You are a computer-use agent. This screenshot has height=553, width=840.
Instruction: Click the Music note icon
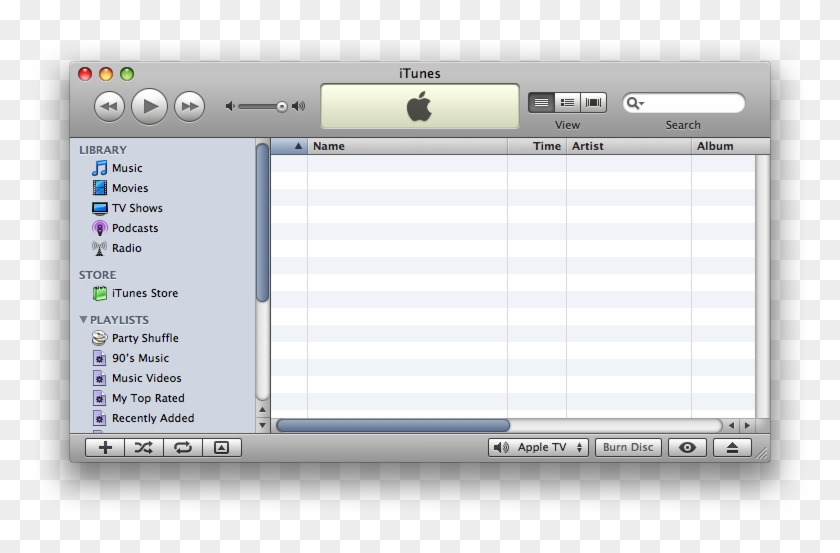point(99,168)
